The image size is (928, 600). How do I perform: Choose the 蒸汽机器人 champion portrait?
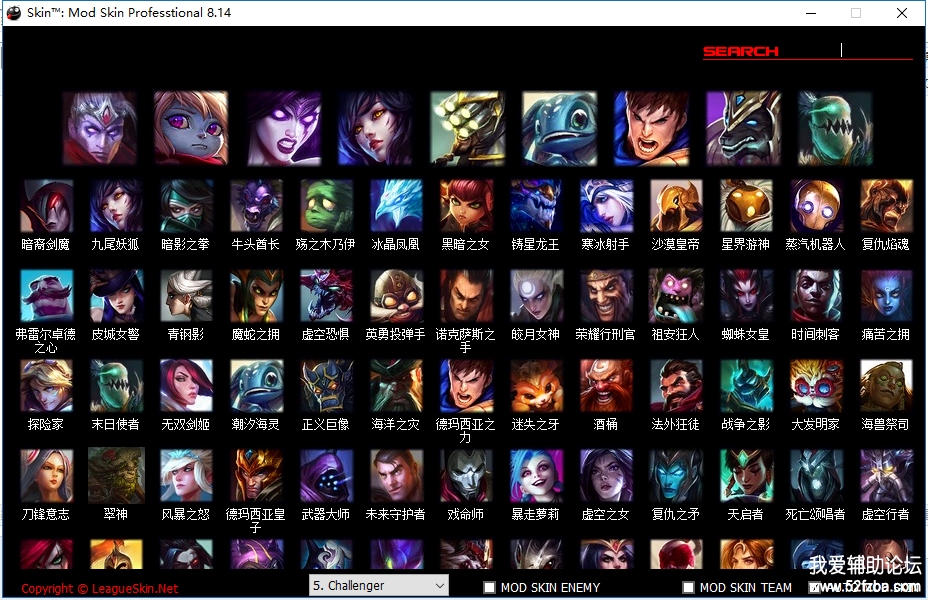point(816,206)
